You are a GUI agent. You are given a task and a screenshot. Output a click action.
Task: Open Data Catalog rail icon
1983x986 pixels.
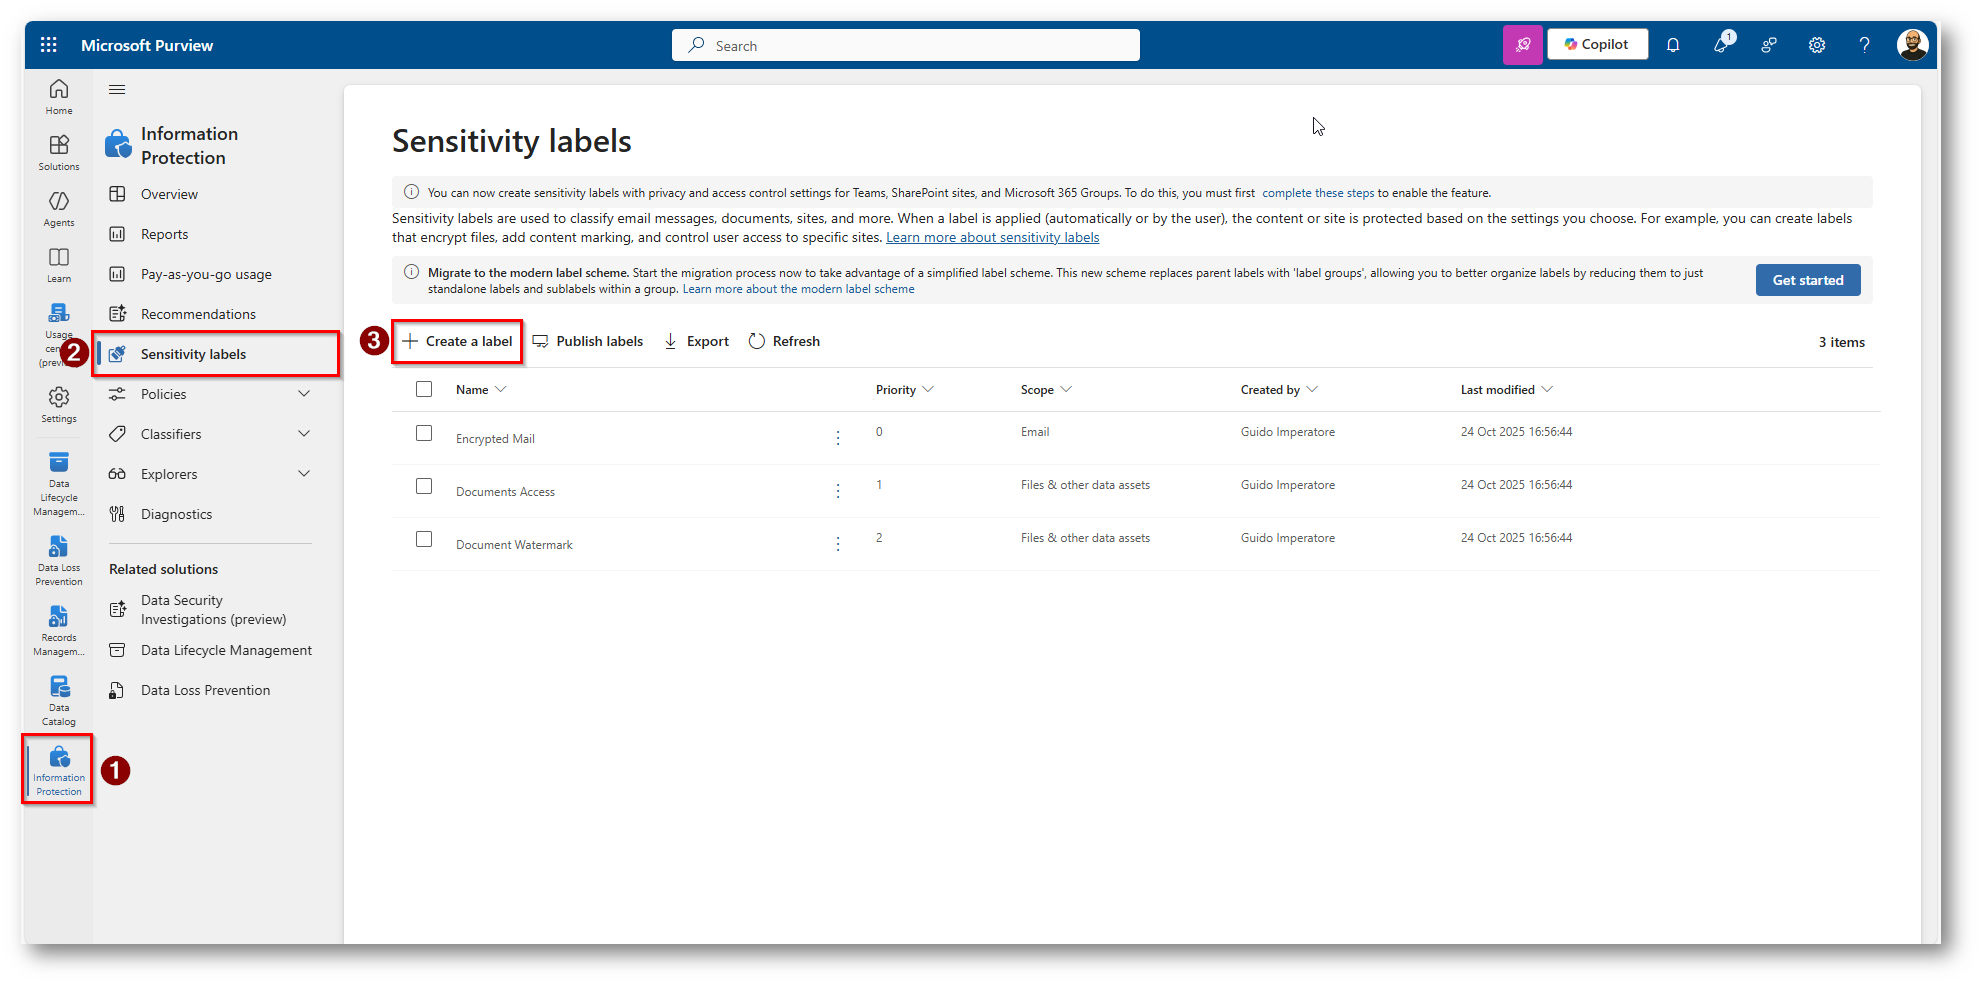click(59, 701)
